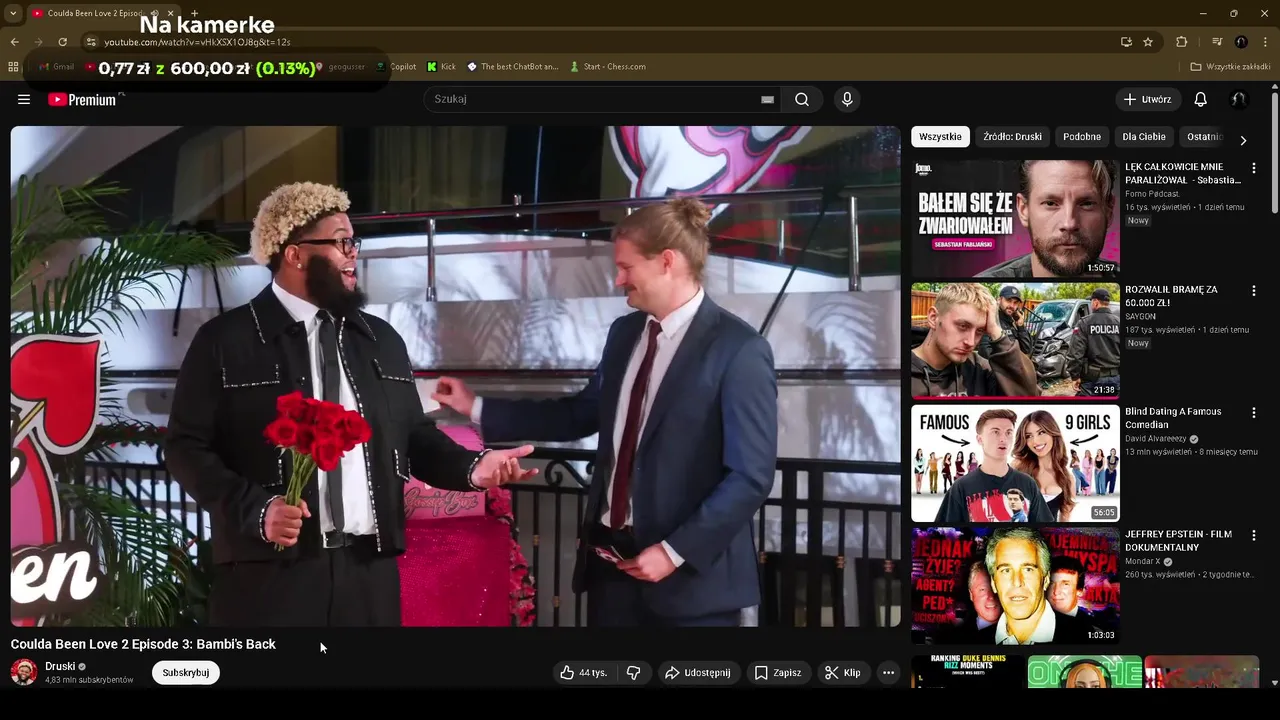
Task: Open browser extensions puzzle icon
Action: 1181,42
